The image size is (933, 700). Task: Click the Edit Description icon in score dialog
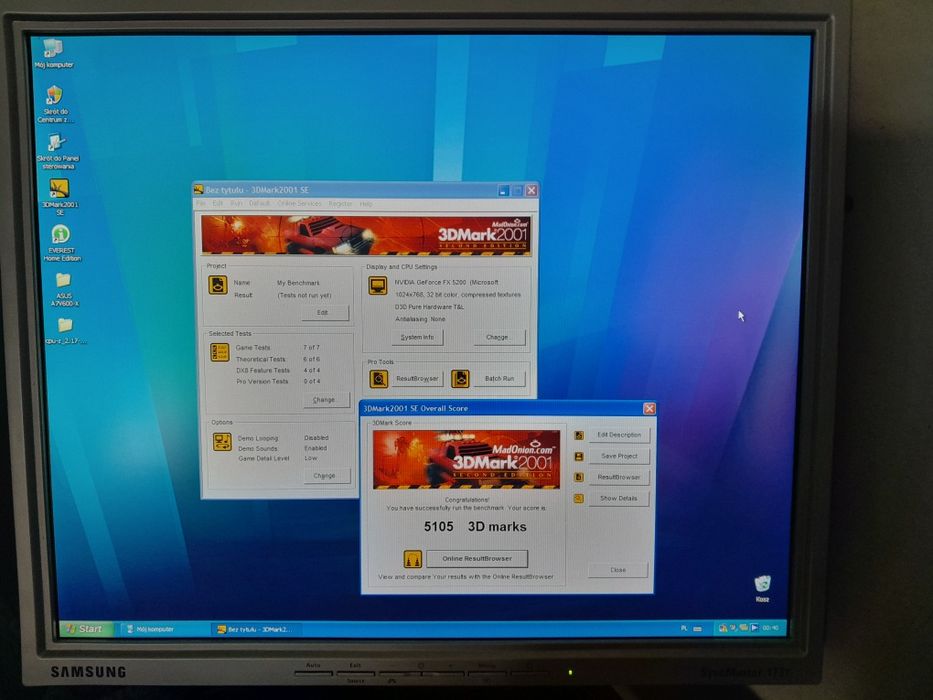pos(578,436)
